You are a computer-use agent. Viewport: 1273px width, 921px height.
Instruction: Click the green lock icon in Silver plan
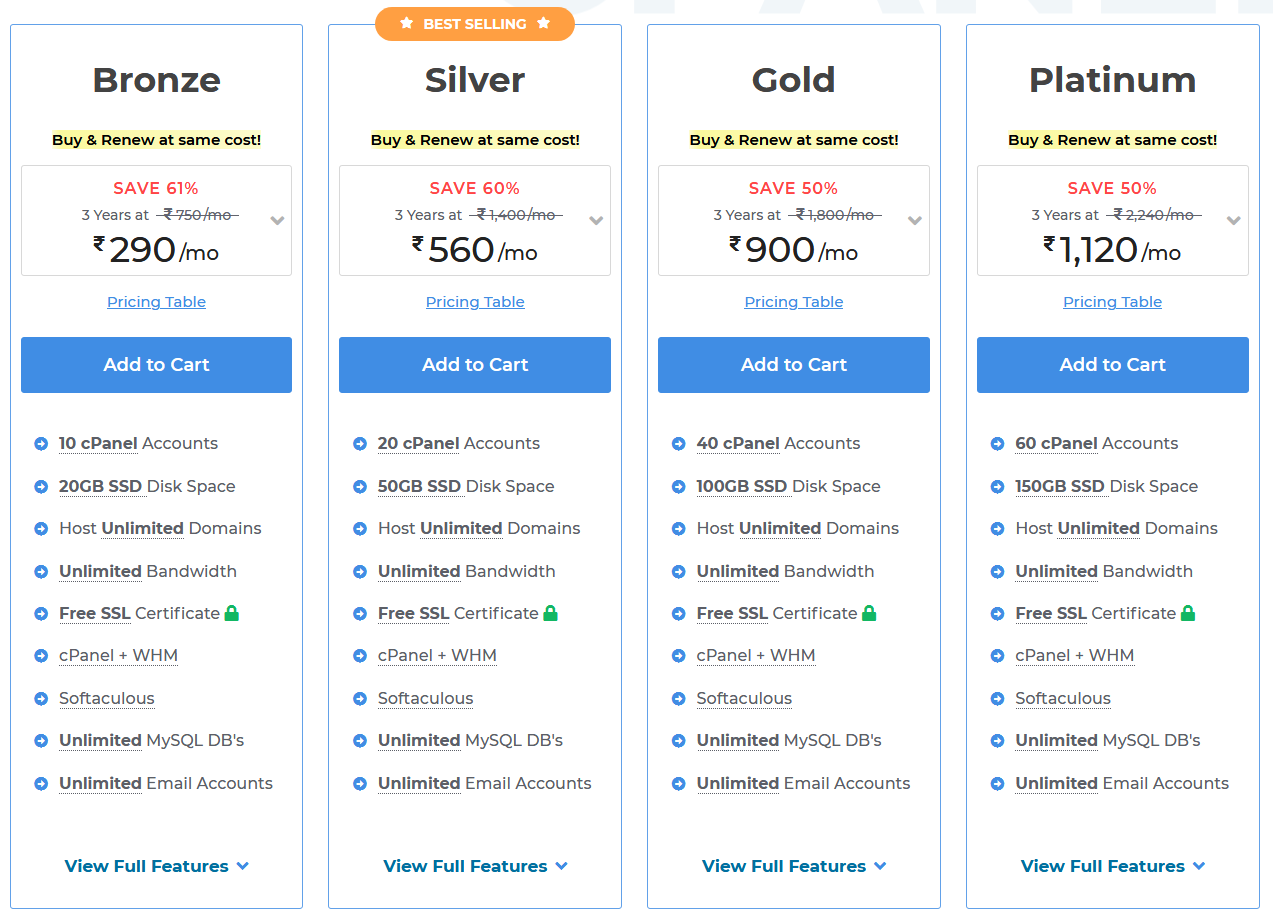pos(550,613)
